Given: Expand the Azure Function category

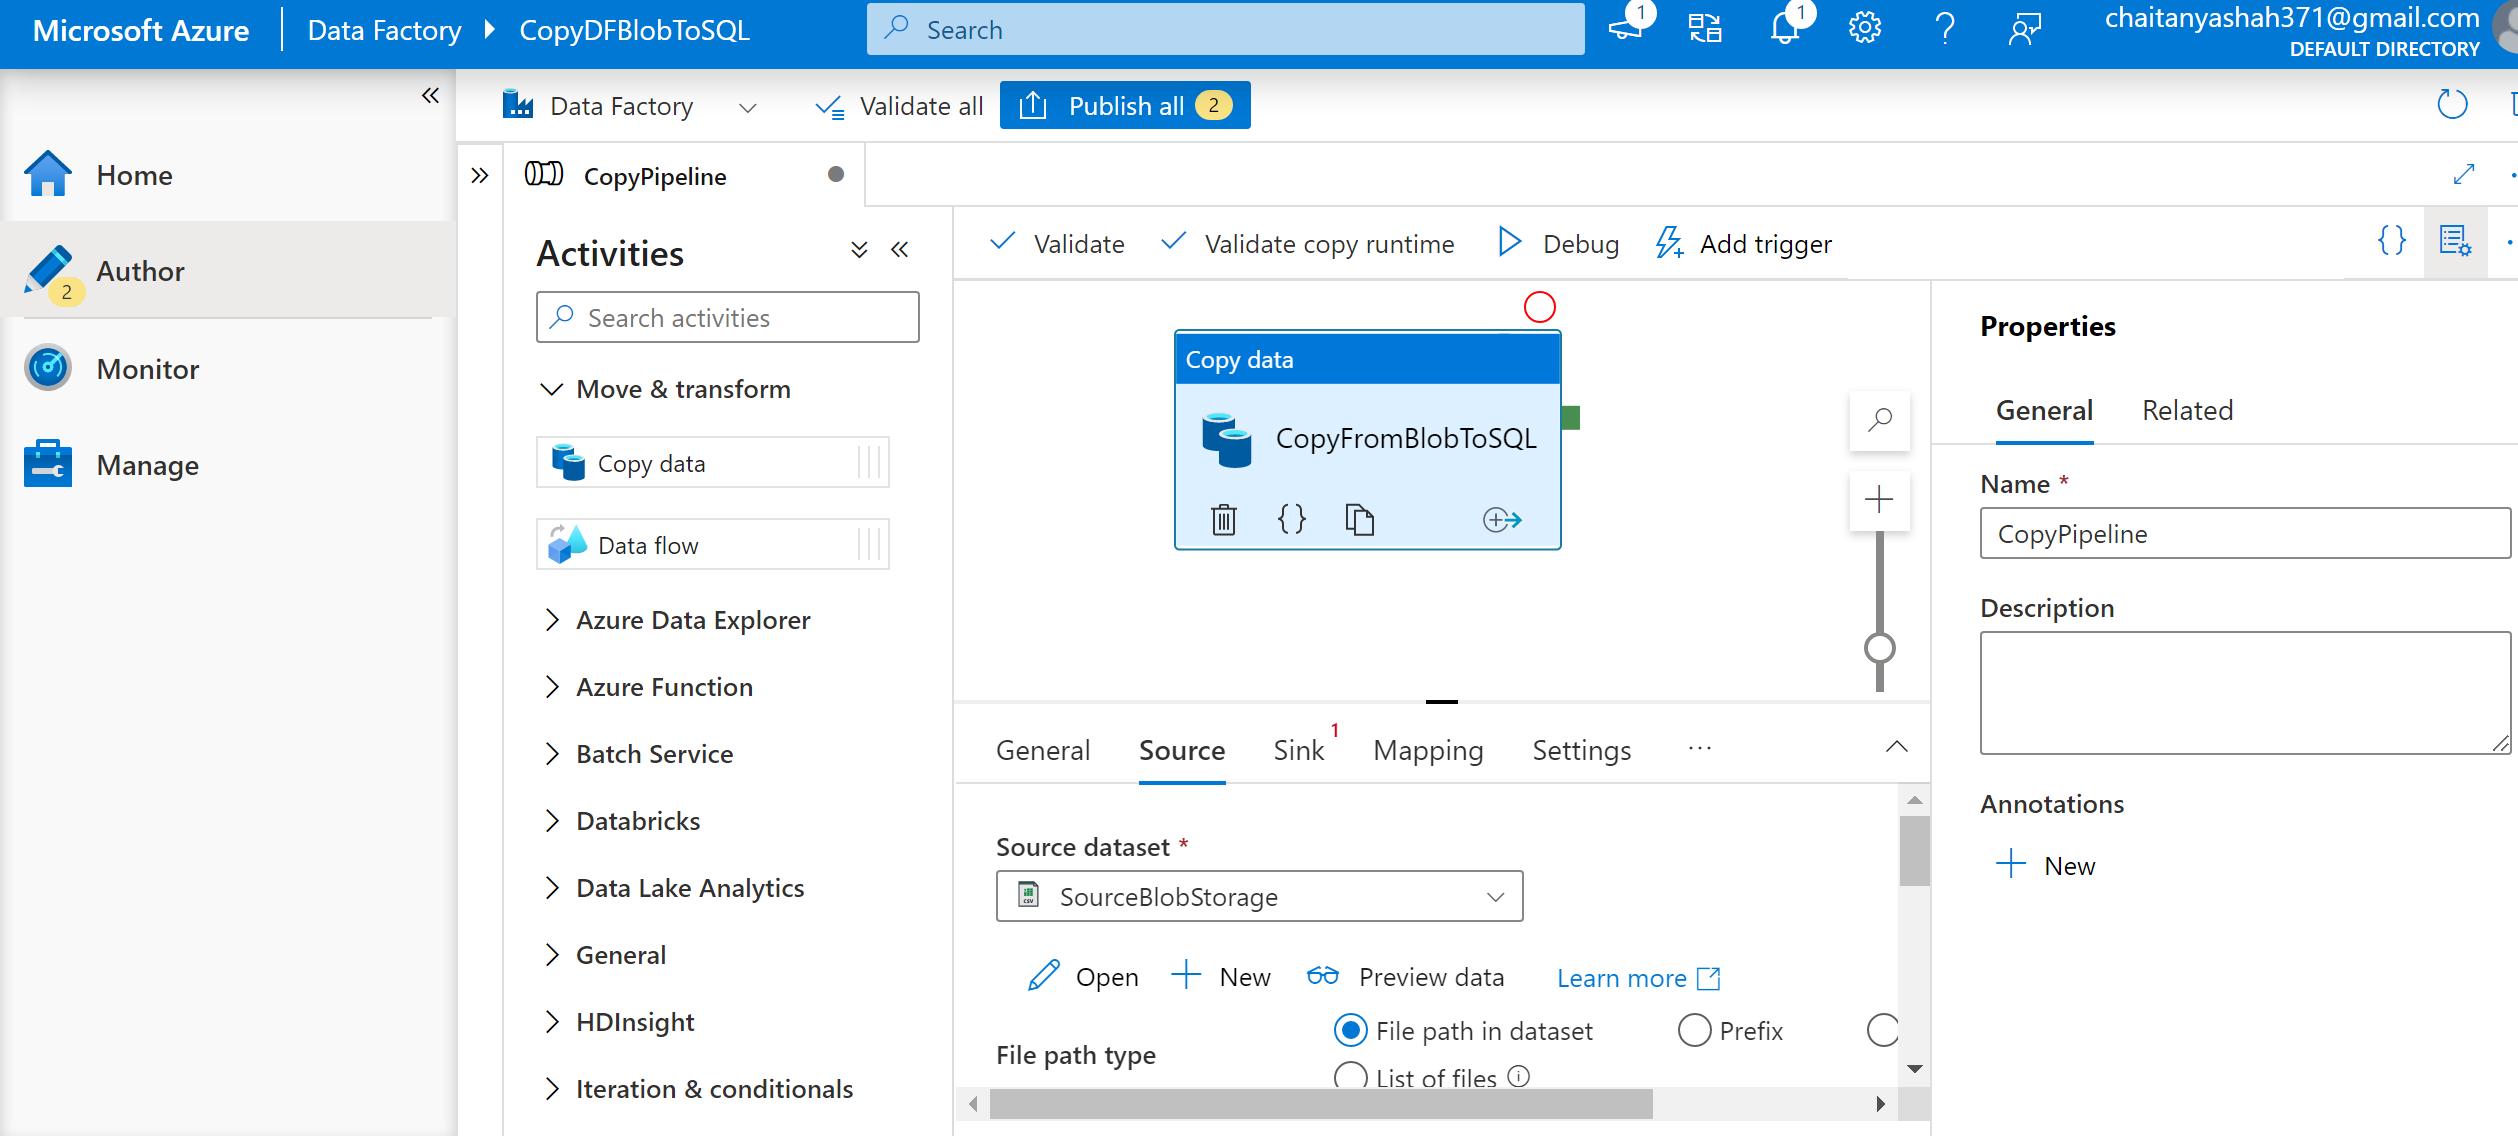Looking at the screenshot, I should coord(664,686).
